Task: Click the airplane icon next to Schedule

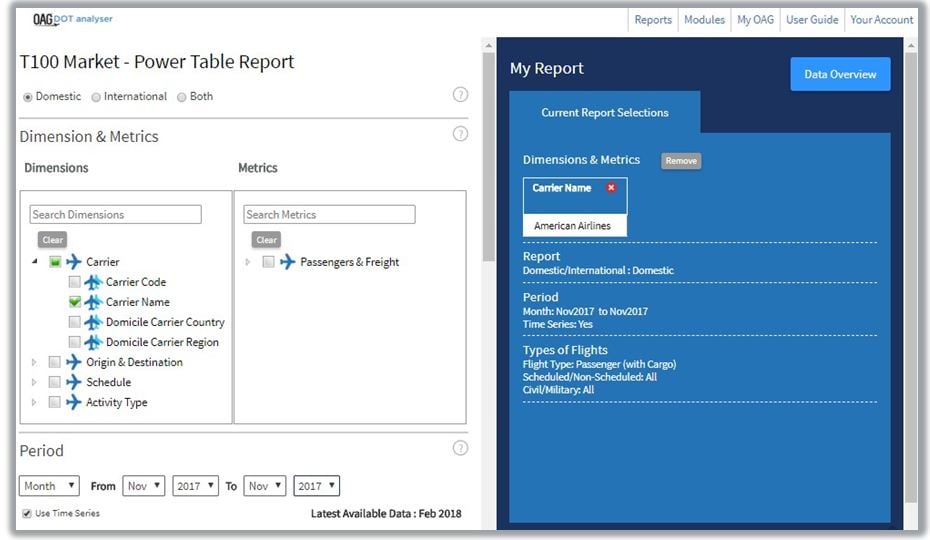Action: click(x=74, y=382)
